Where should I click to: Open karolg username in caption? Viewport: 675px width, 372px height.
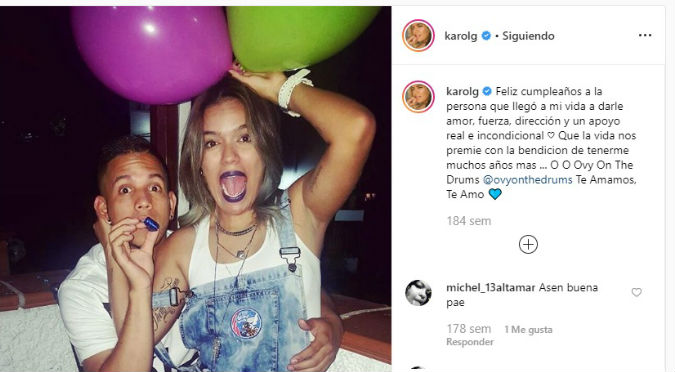462,91
